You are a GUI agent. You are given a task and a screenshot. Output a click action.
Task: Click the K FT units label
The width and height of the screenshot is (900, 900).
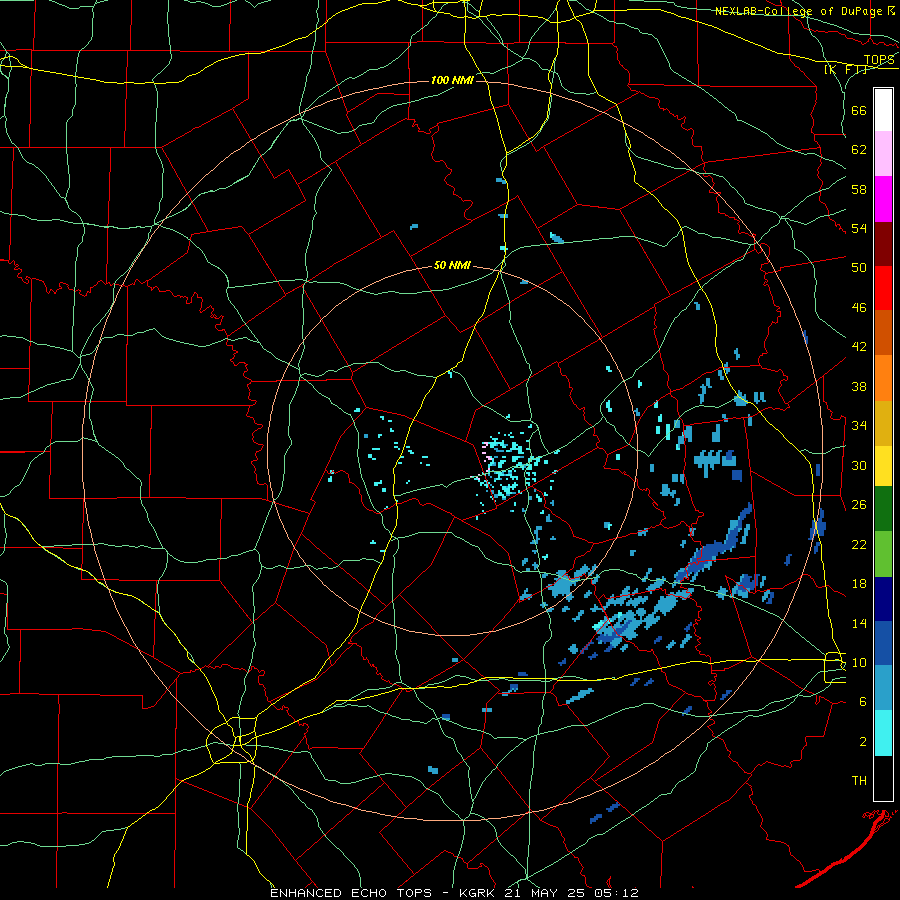(x=845, y=70)
